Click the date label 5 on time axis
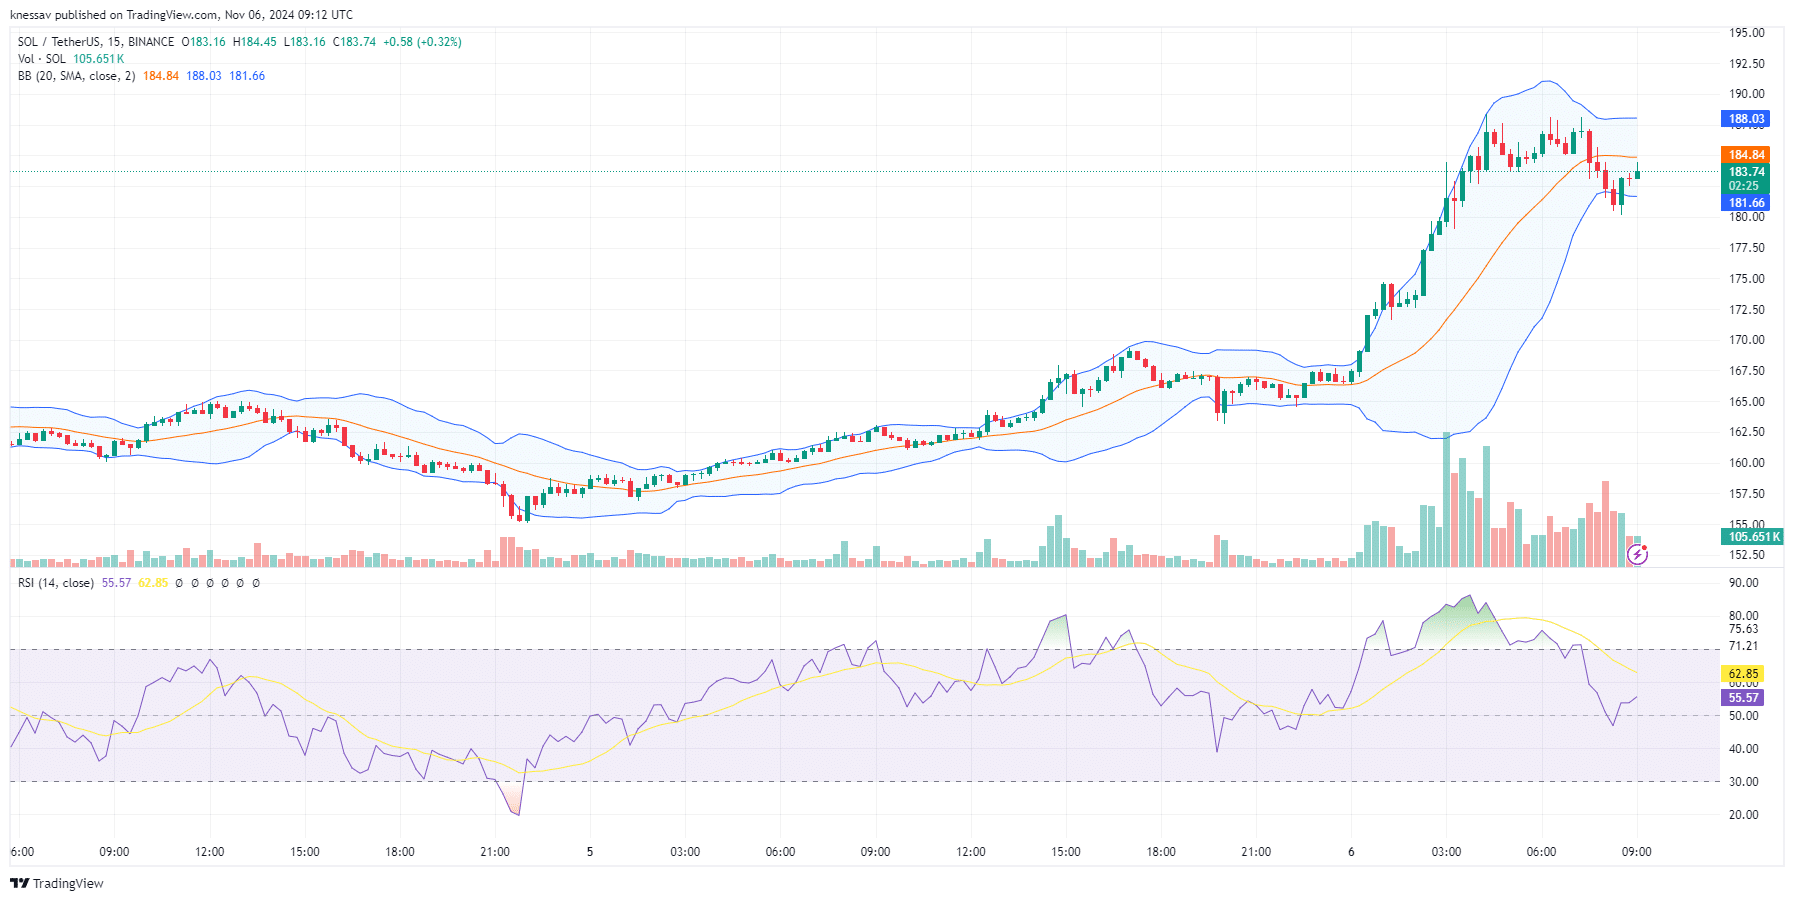 click(590, 852)
